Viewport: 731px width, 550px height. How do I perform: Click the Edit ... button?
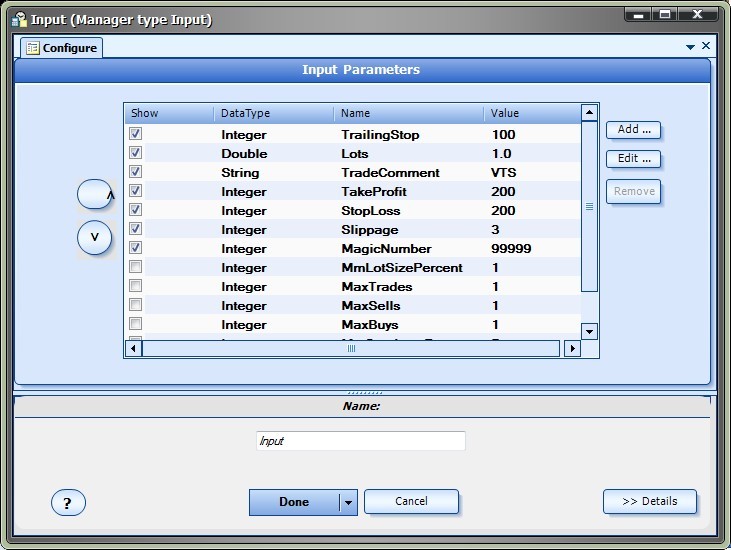click(x=634, y=158)
